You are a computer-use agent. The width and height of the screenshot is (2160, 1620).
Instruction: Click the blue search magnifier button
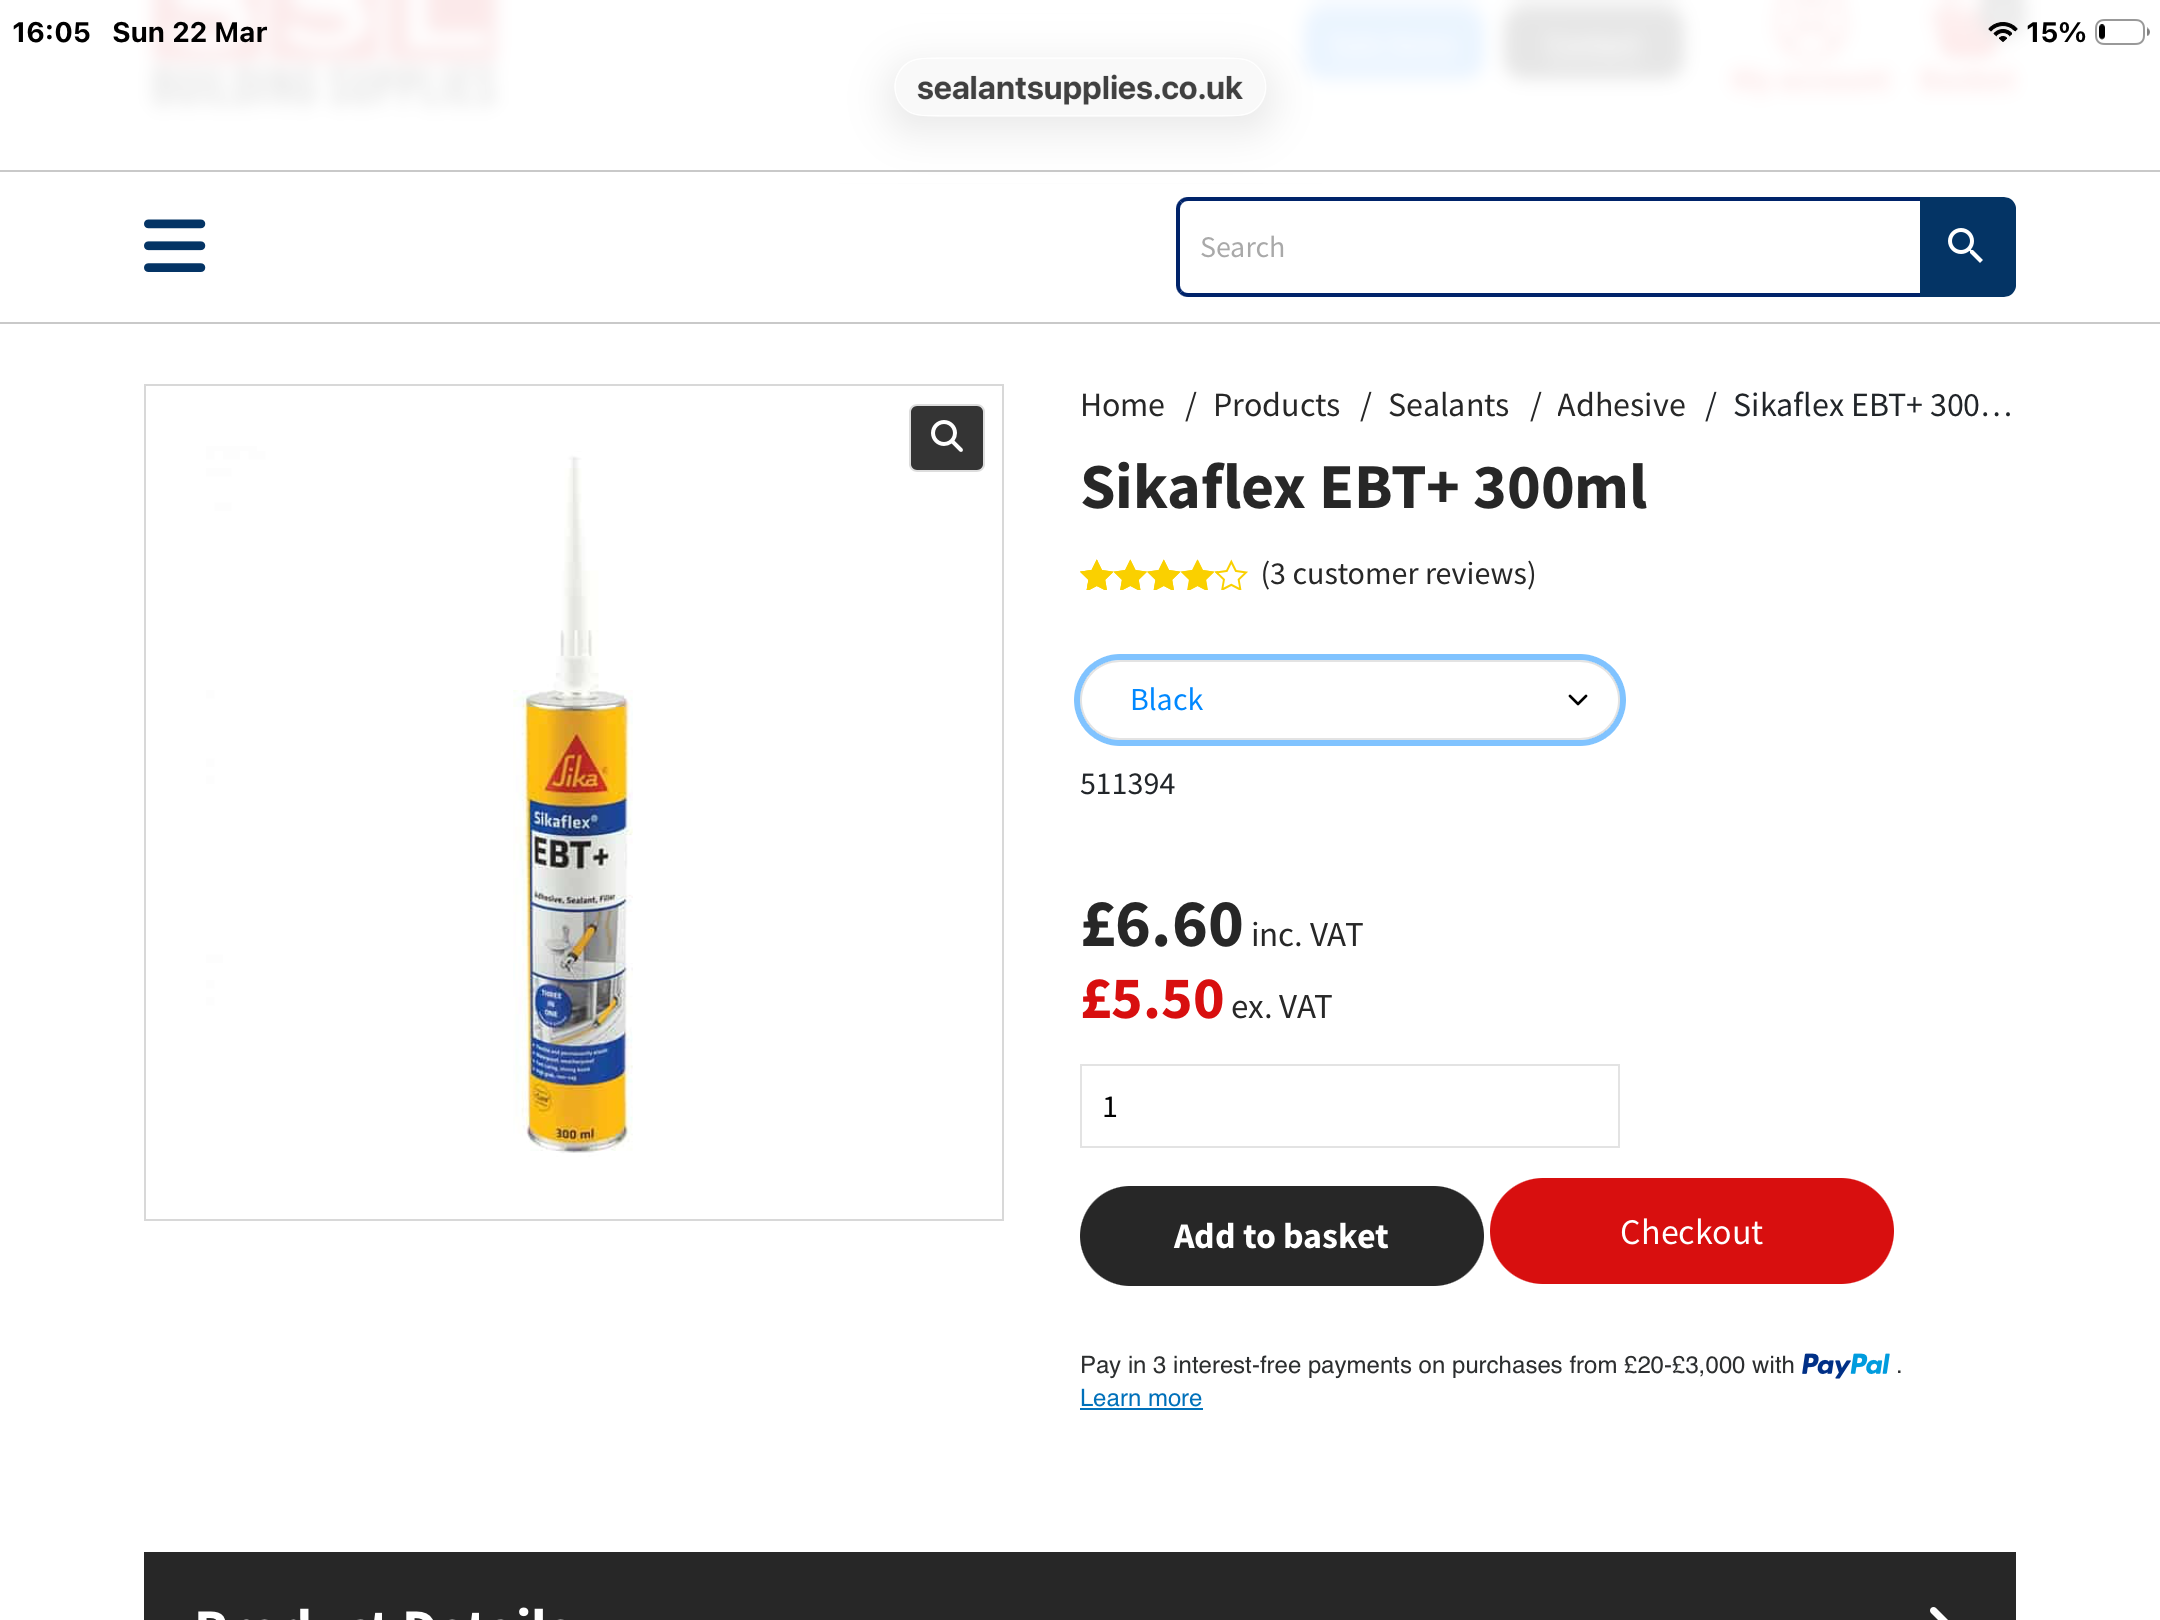pyautogui.click(x=1966, y=246)
